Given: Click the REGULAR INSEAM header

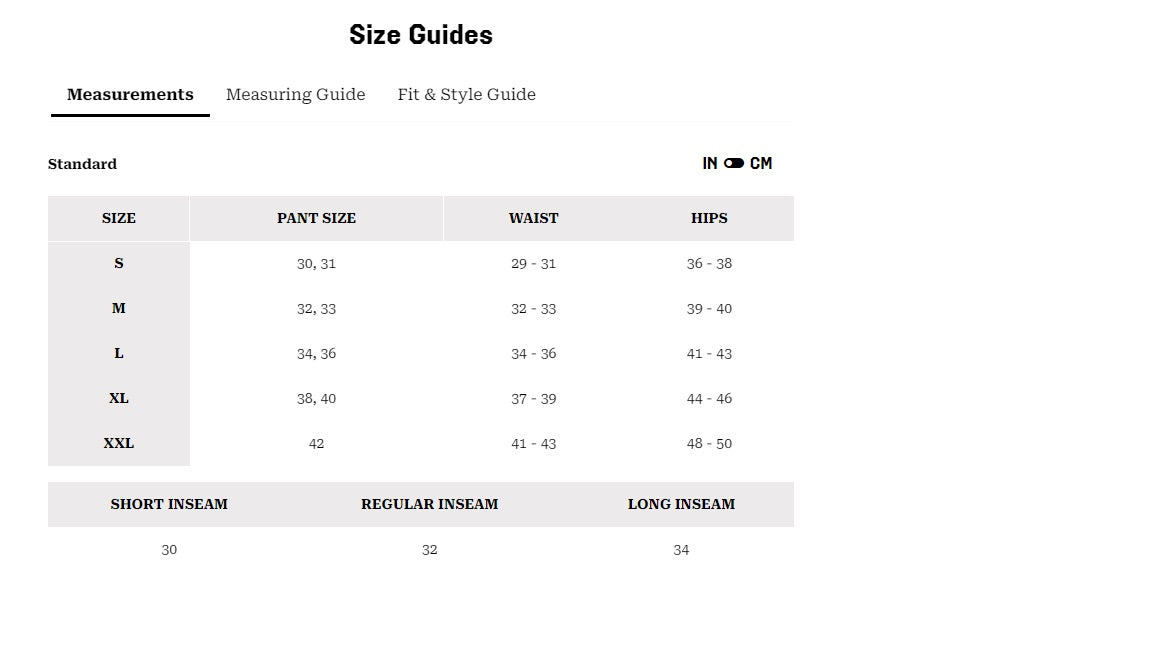Looking at the screenshot, I should [x=430, y=504].
